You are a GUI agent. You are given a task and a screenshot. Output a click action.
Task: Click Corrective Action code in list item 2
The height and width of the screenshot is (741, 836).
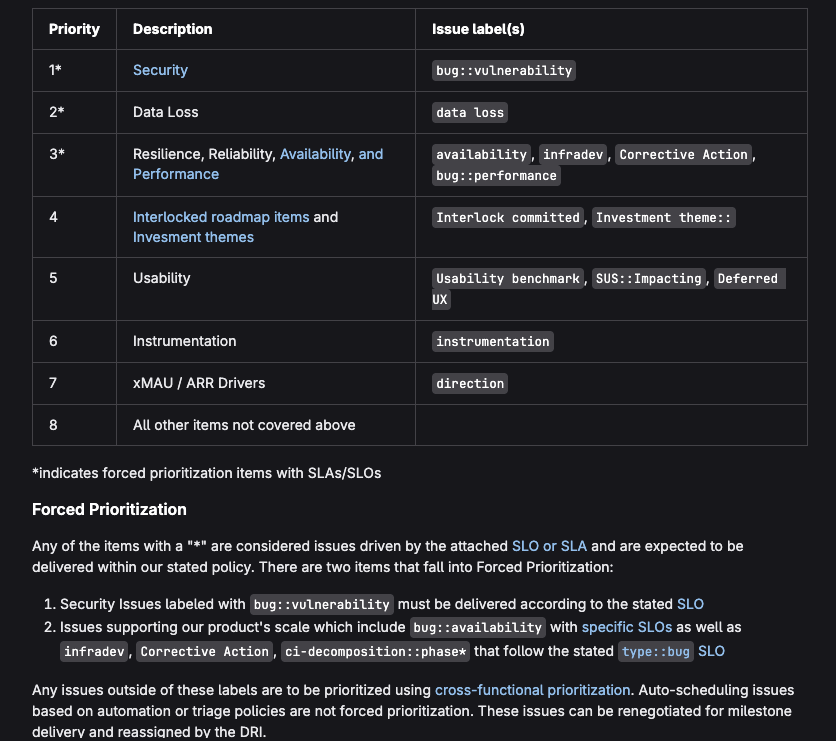click(204, 651)
